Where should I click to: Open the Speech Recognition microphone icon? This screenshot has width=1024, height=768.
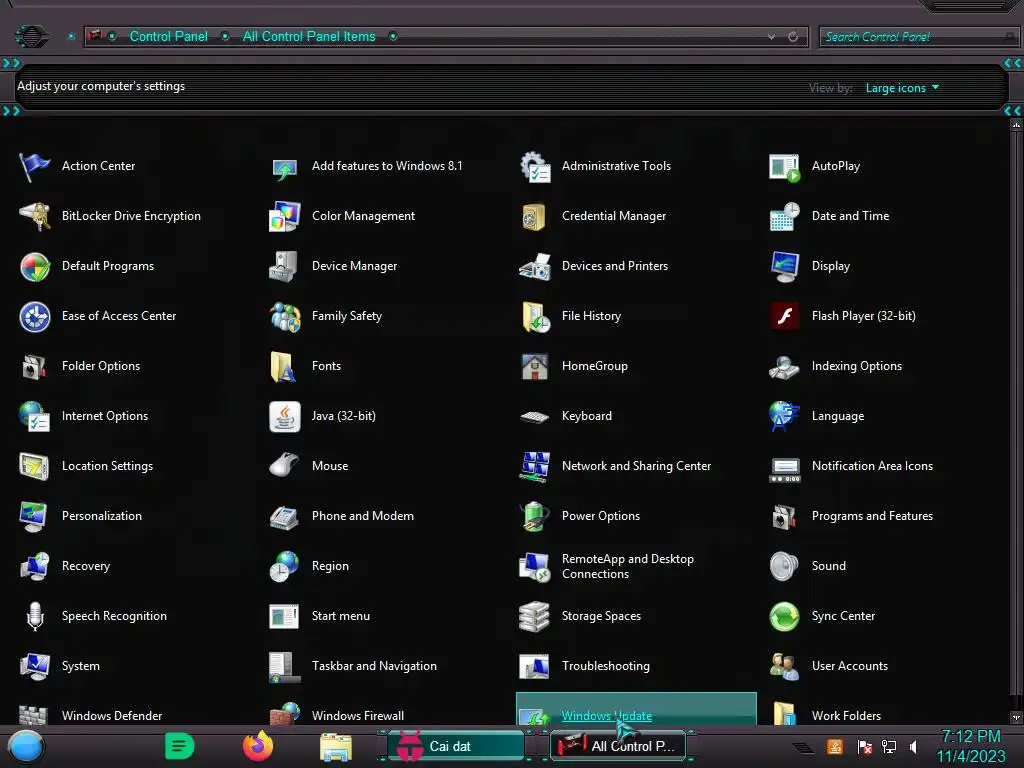(x=35, y=616)
